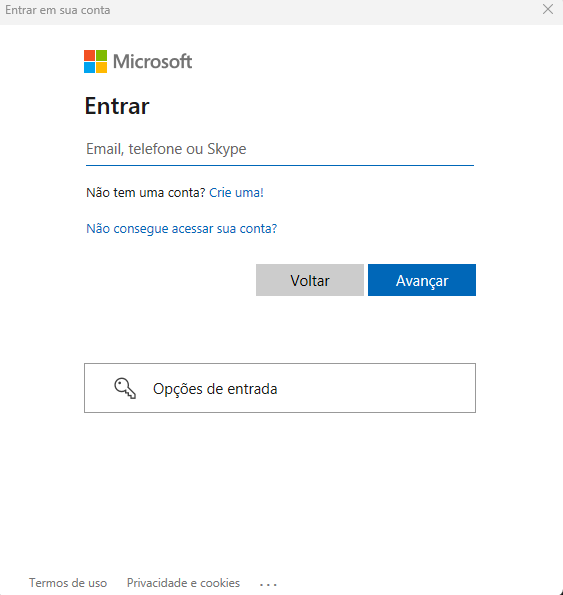Click the blue square of Microsoft logo
Image resolution: width=563 pixels, height=595 pixels.
click(x=90, y=67)
